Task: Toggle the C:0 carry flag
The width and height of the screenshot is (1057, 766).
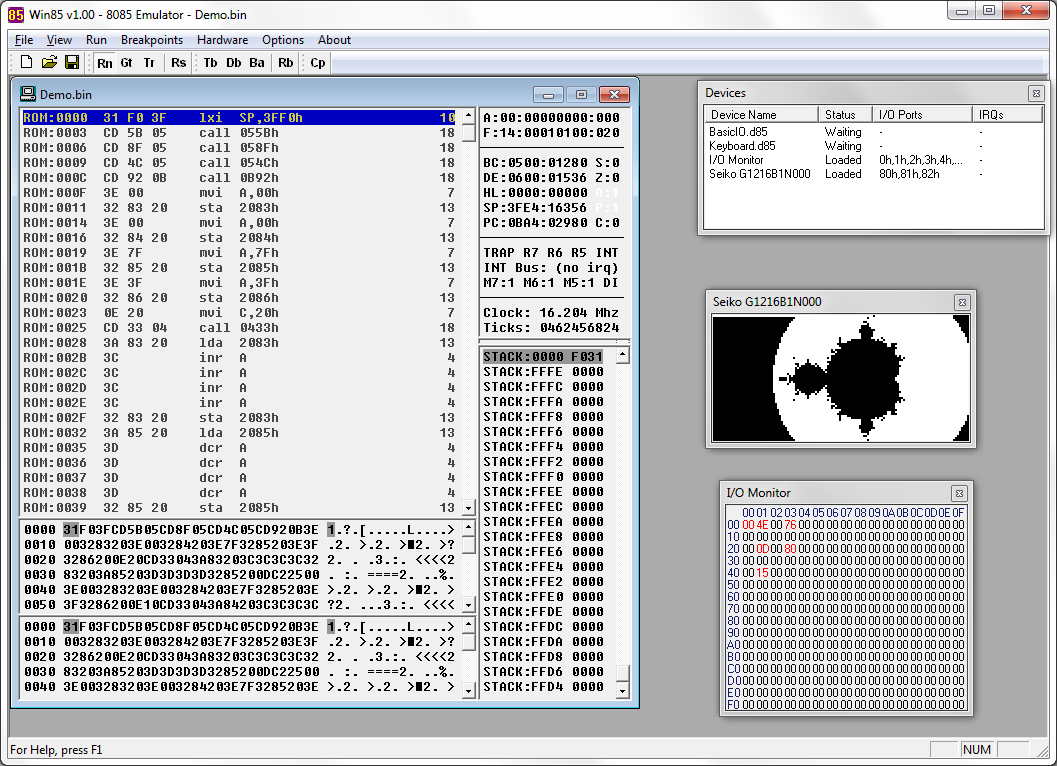Action: pos(607,223)
